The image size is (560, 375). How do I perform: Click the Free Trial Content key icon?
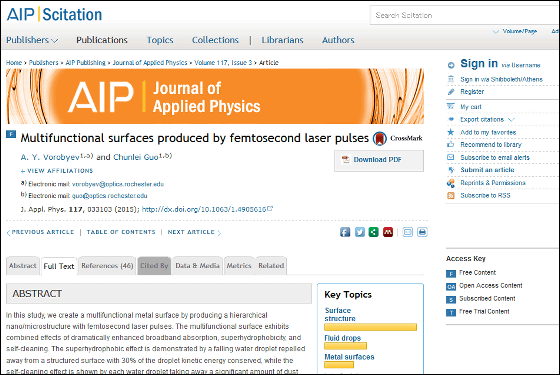click(451, 312)
